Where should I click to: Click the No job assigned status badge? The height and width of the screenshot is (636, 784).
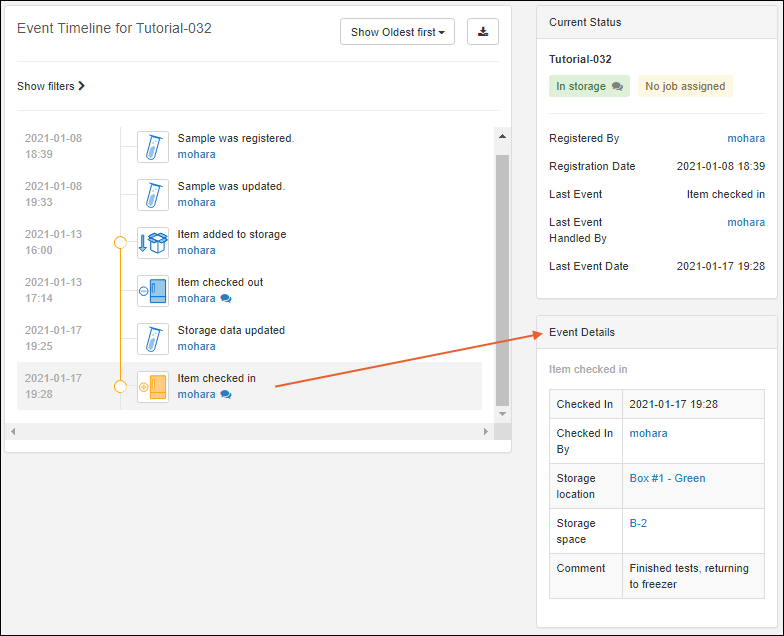(x=685, y=87)
